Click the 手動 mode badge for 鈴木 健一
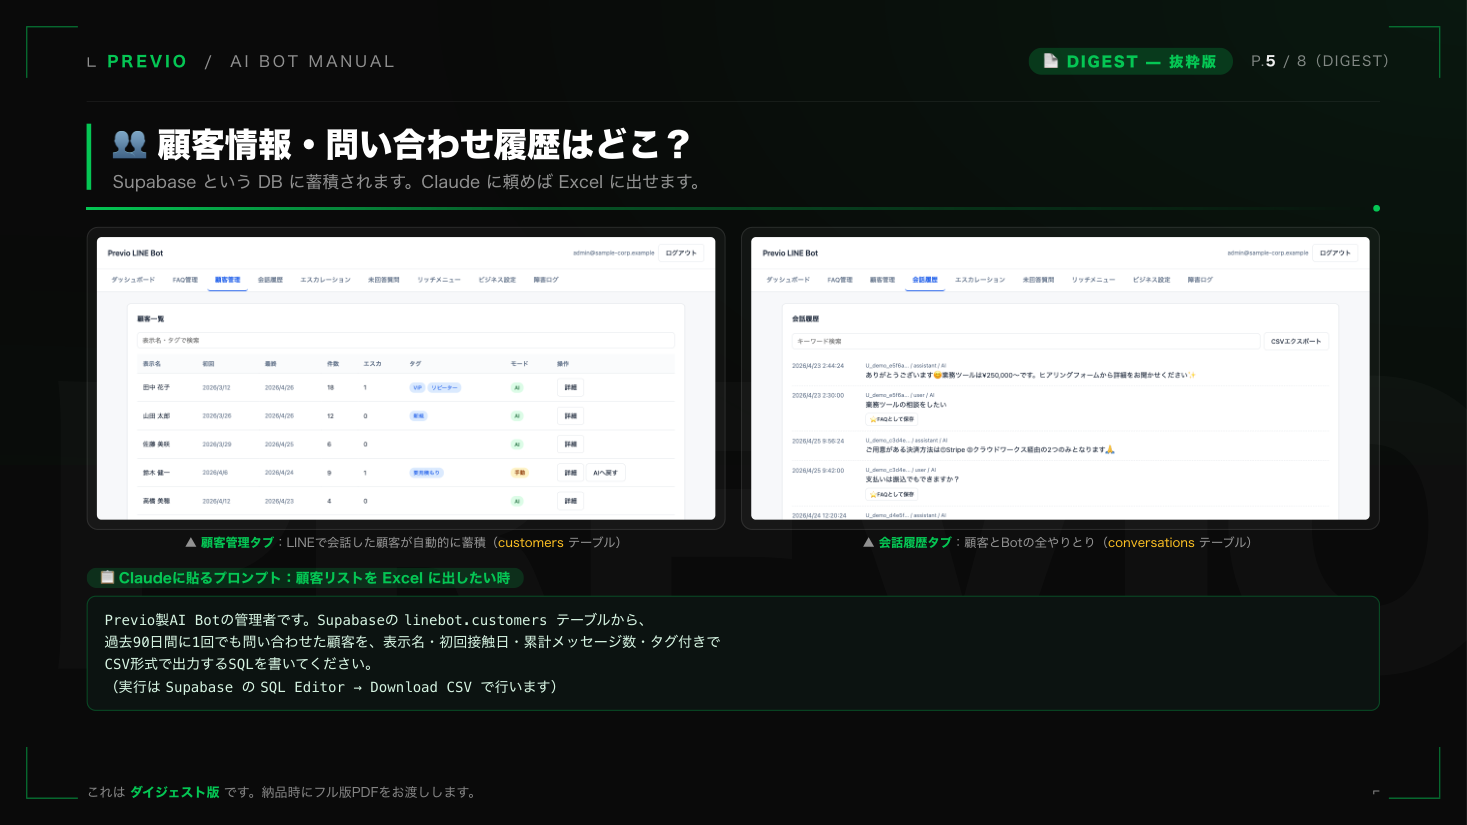Viewport: 1467px width, 825px height. 520,472
